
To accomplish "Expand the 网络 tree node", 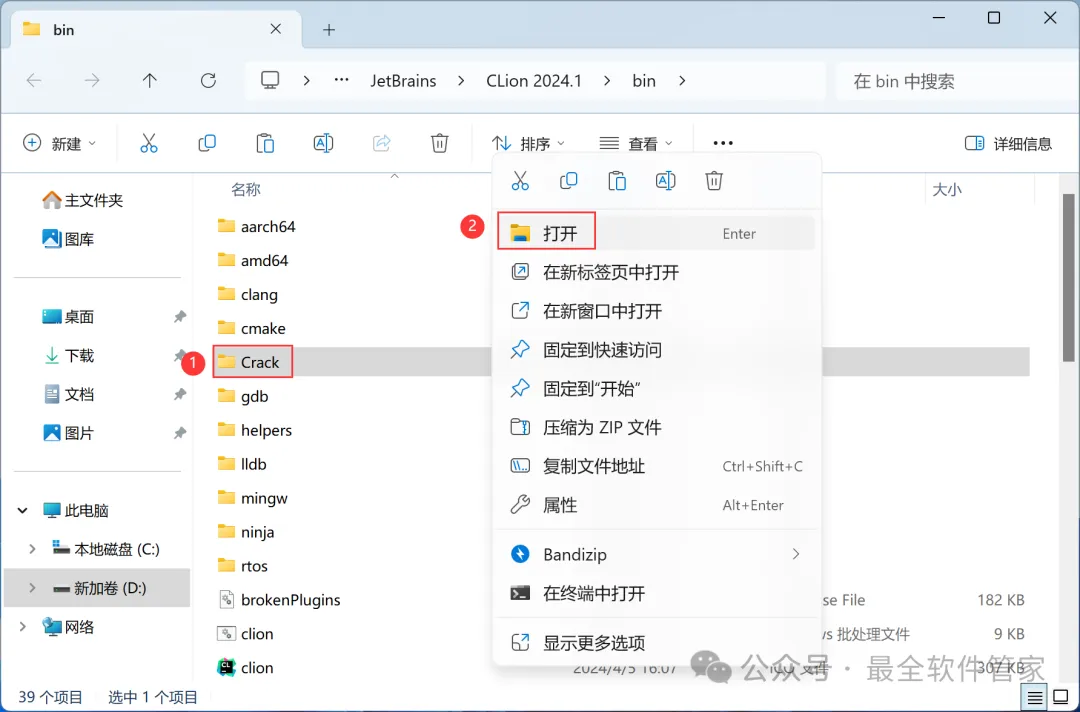I will coord(23,627).
